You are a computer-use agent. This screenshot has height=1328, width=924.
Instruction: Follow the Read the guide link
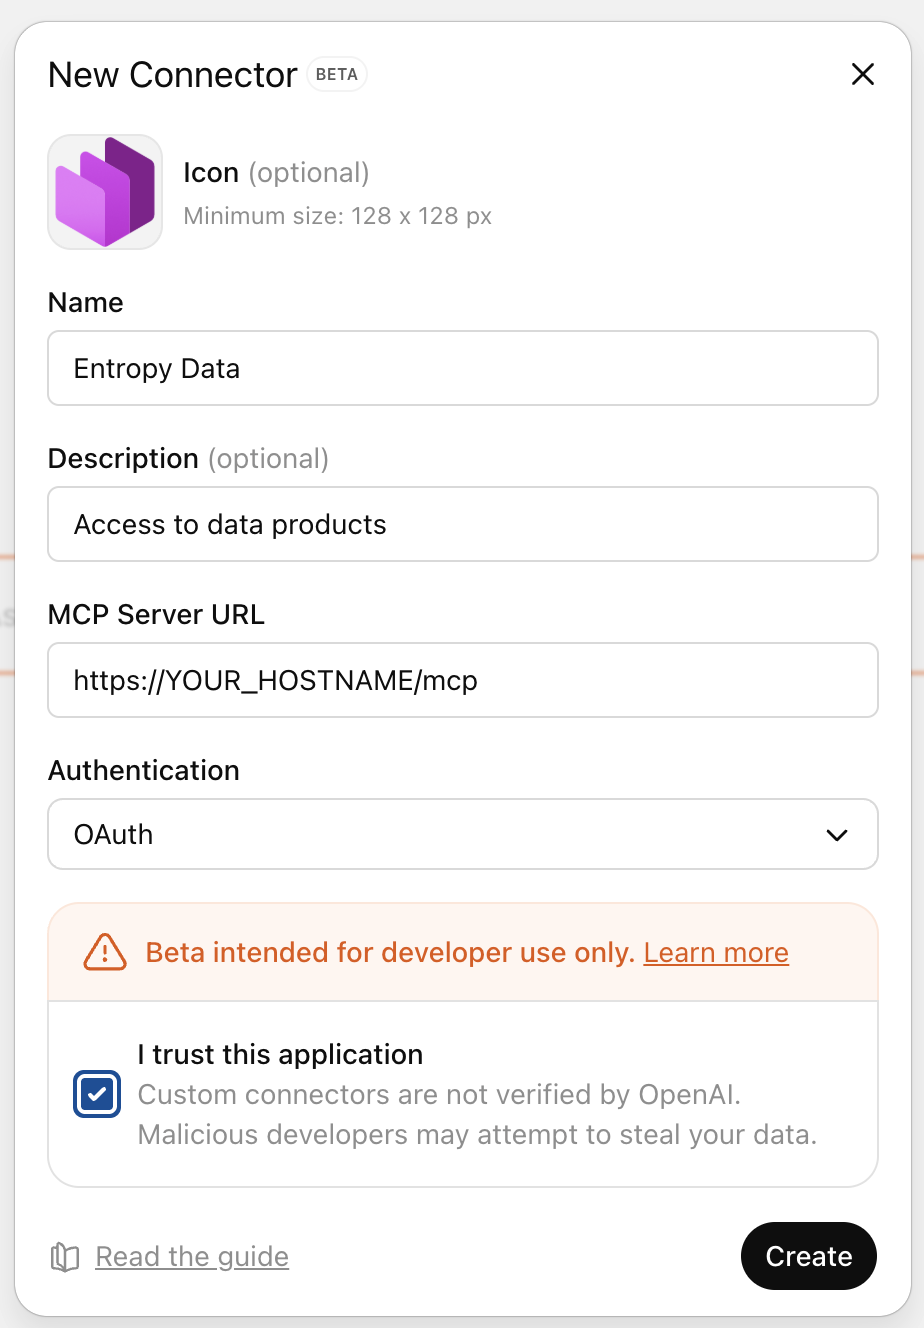point(190,1256)
